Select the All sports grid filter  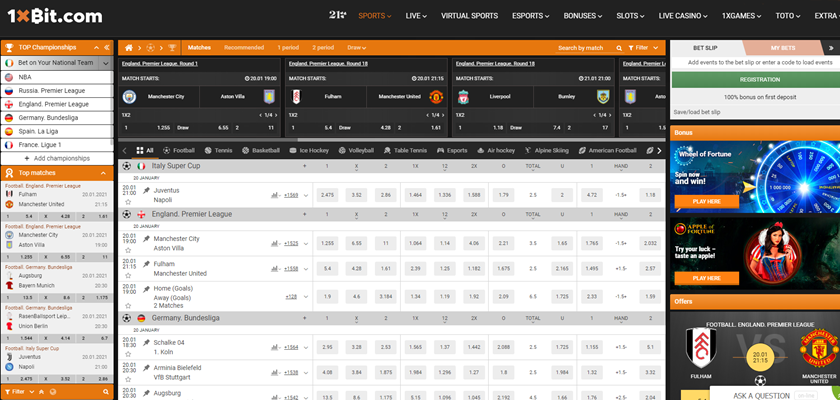(145, 150)
